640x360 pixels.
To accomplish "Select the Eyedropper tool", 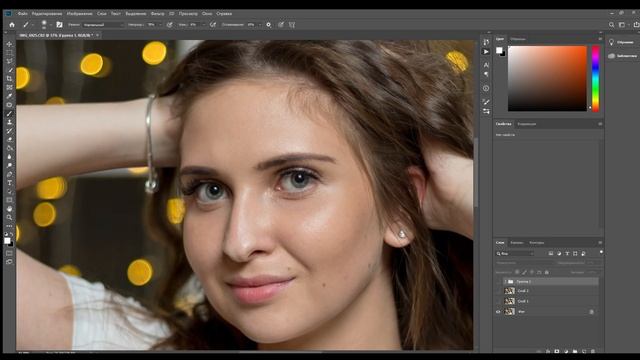I will tap(9, 96).
